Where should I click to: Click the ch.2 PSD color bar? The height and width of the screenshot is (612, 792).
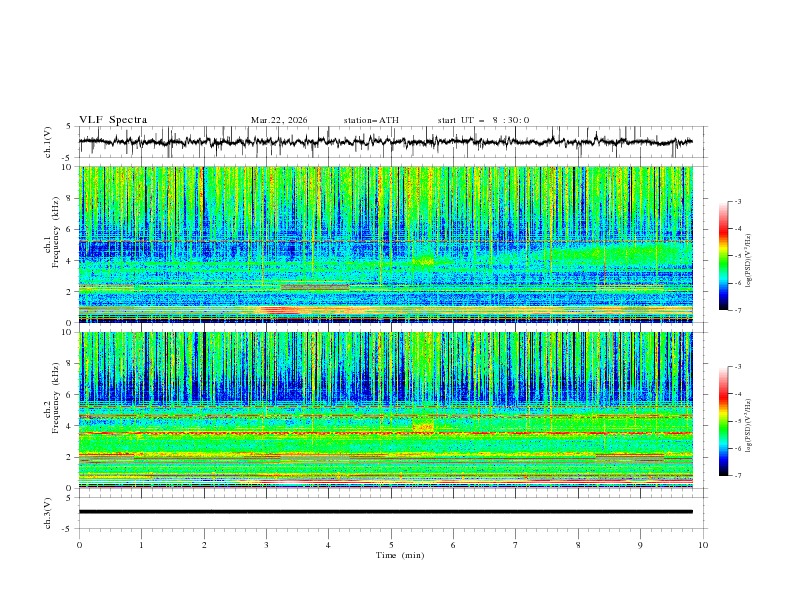(x=724, y=421)
